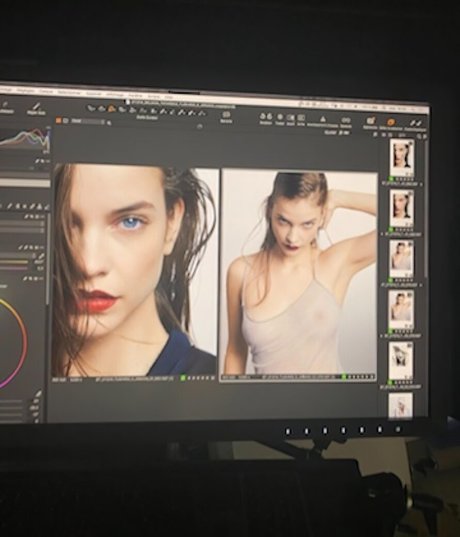Click the magnifier icon beside the viewer zoom slider
Viewport: 460px width, 537px height.
109,123
